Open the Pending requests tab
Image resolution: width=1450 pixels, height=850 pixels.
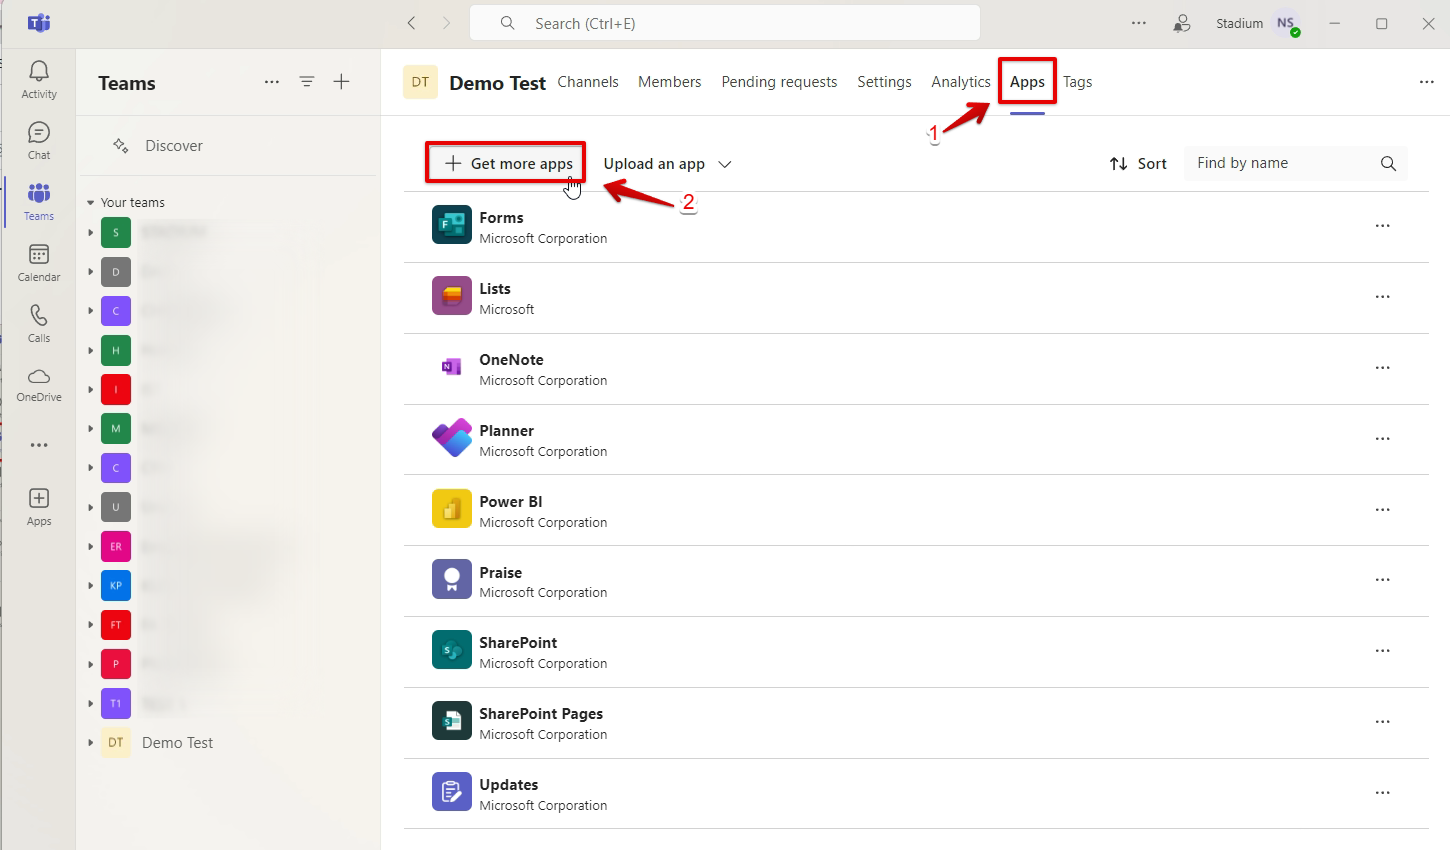click(x=779, y=82)
